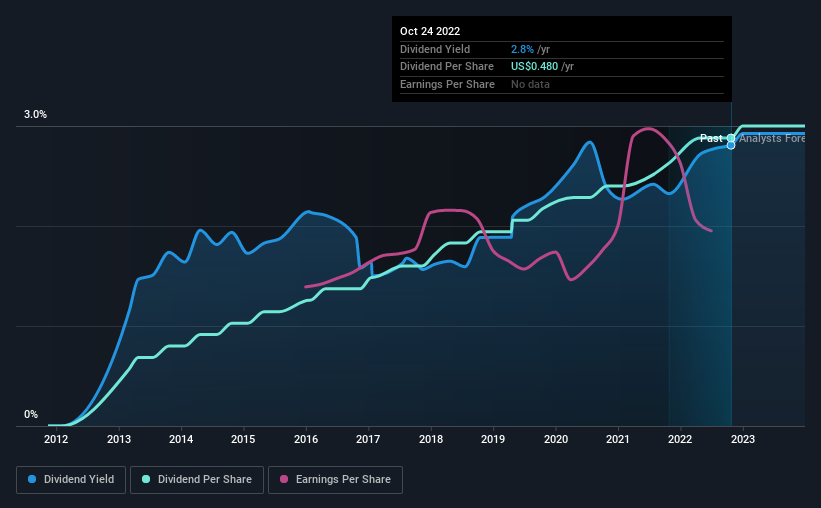
Task: Select the 2.8% dividend yield tooltip value
Action: [x=521, y=49]
